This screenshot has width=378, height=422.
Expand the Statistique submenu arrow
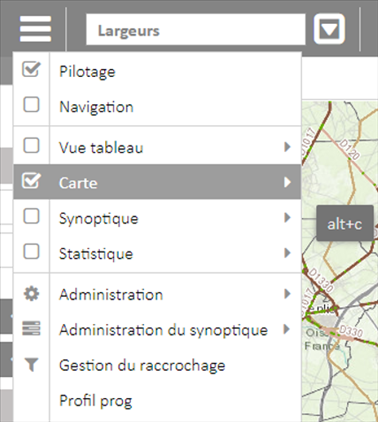[x=287, y=253]
